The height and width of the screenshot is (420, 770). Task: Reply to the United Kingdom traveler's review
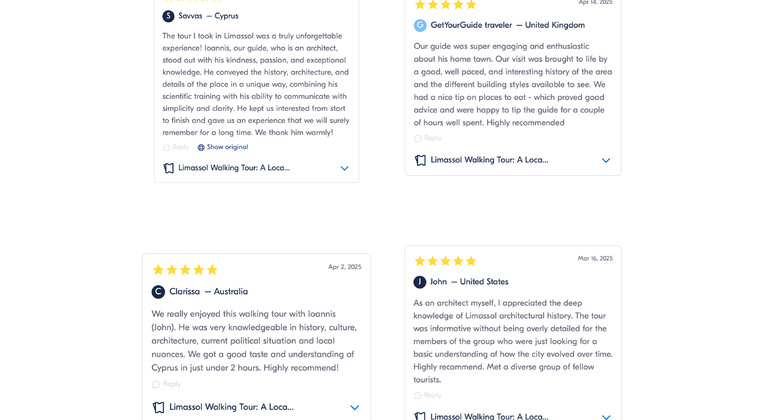pyautogui.click(x=428, y=138)
